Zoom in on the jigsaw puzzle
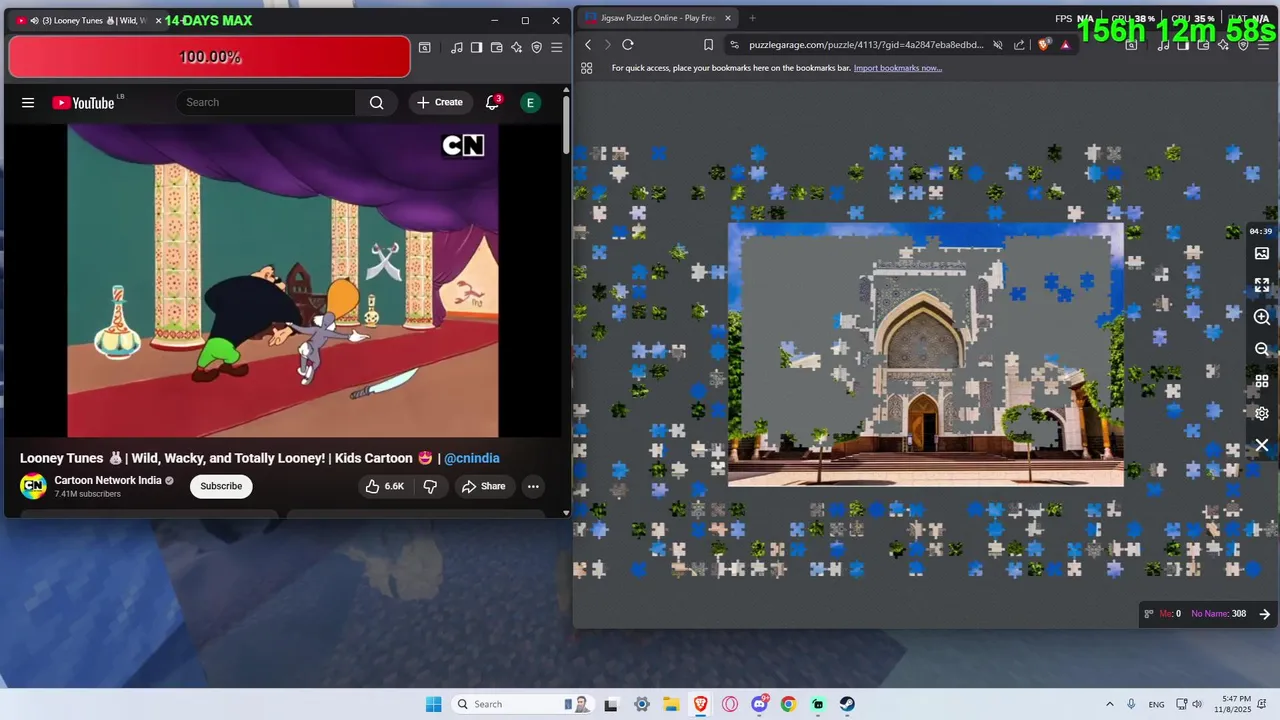1280x720 pixels. coord(1262,317)
